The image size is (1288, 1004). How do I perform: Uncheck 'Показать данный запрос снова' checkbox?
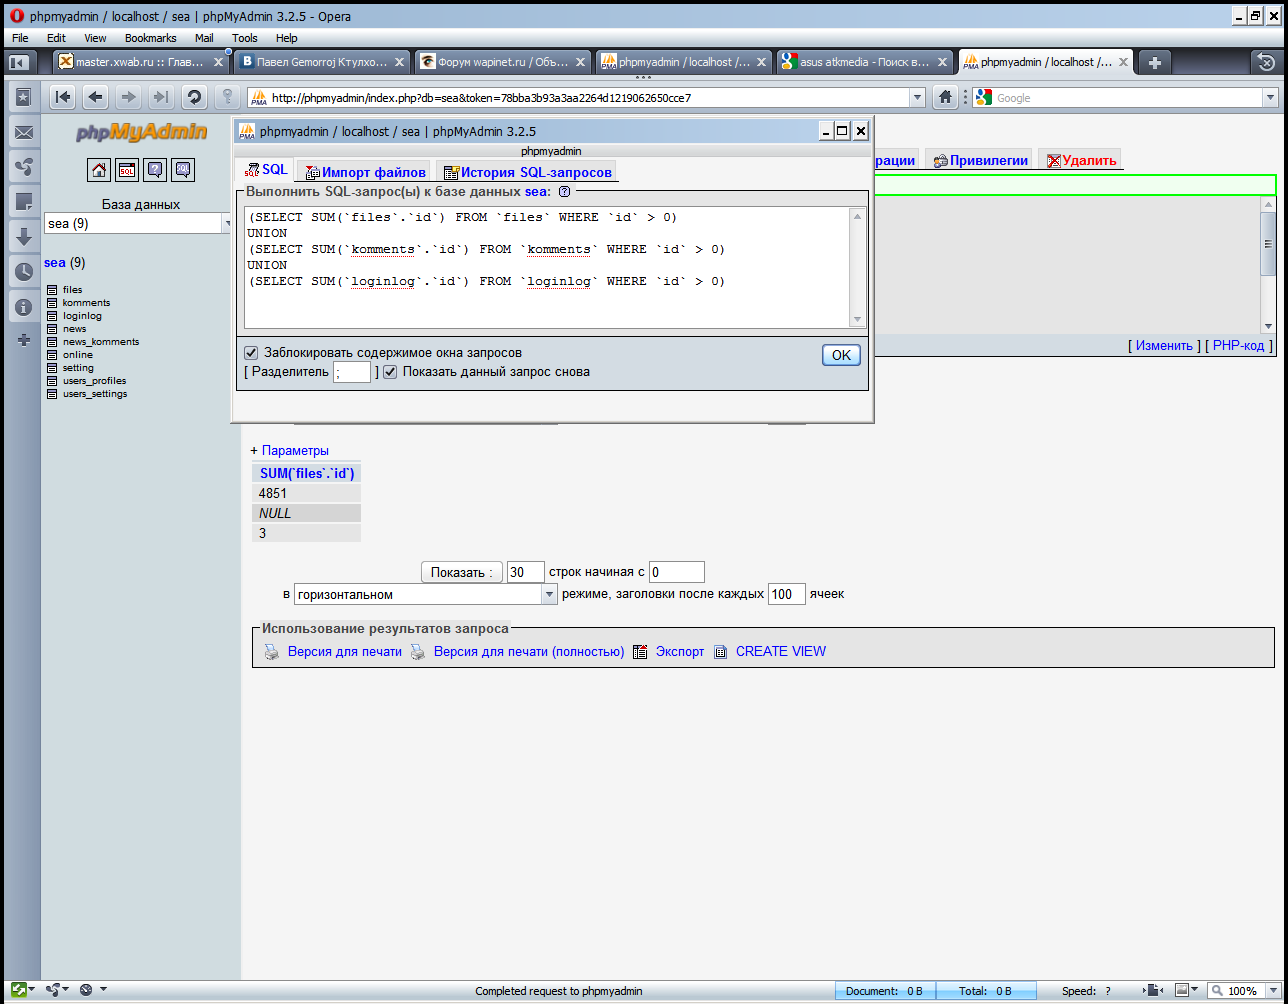pos(390,372)
